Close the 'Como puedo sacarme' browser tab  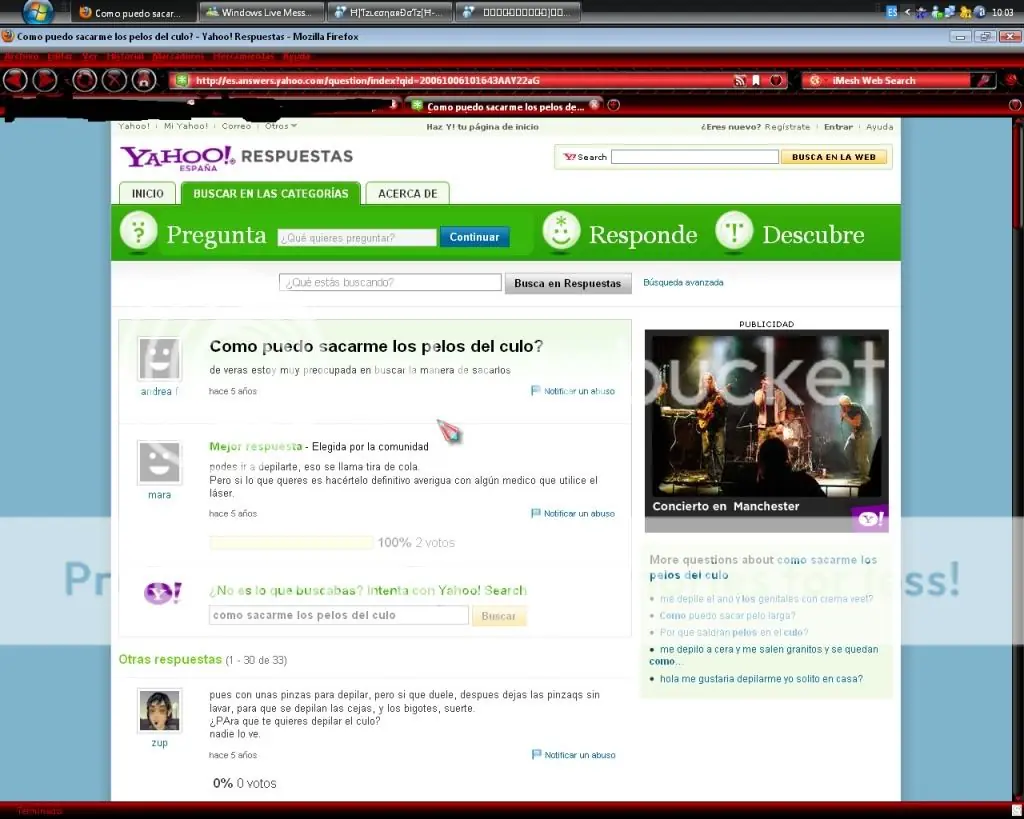(x=594, y=104)
